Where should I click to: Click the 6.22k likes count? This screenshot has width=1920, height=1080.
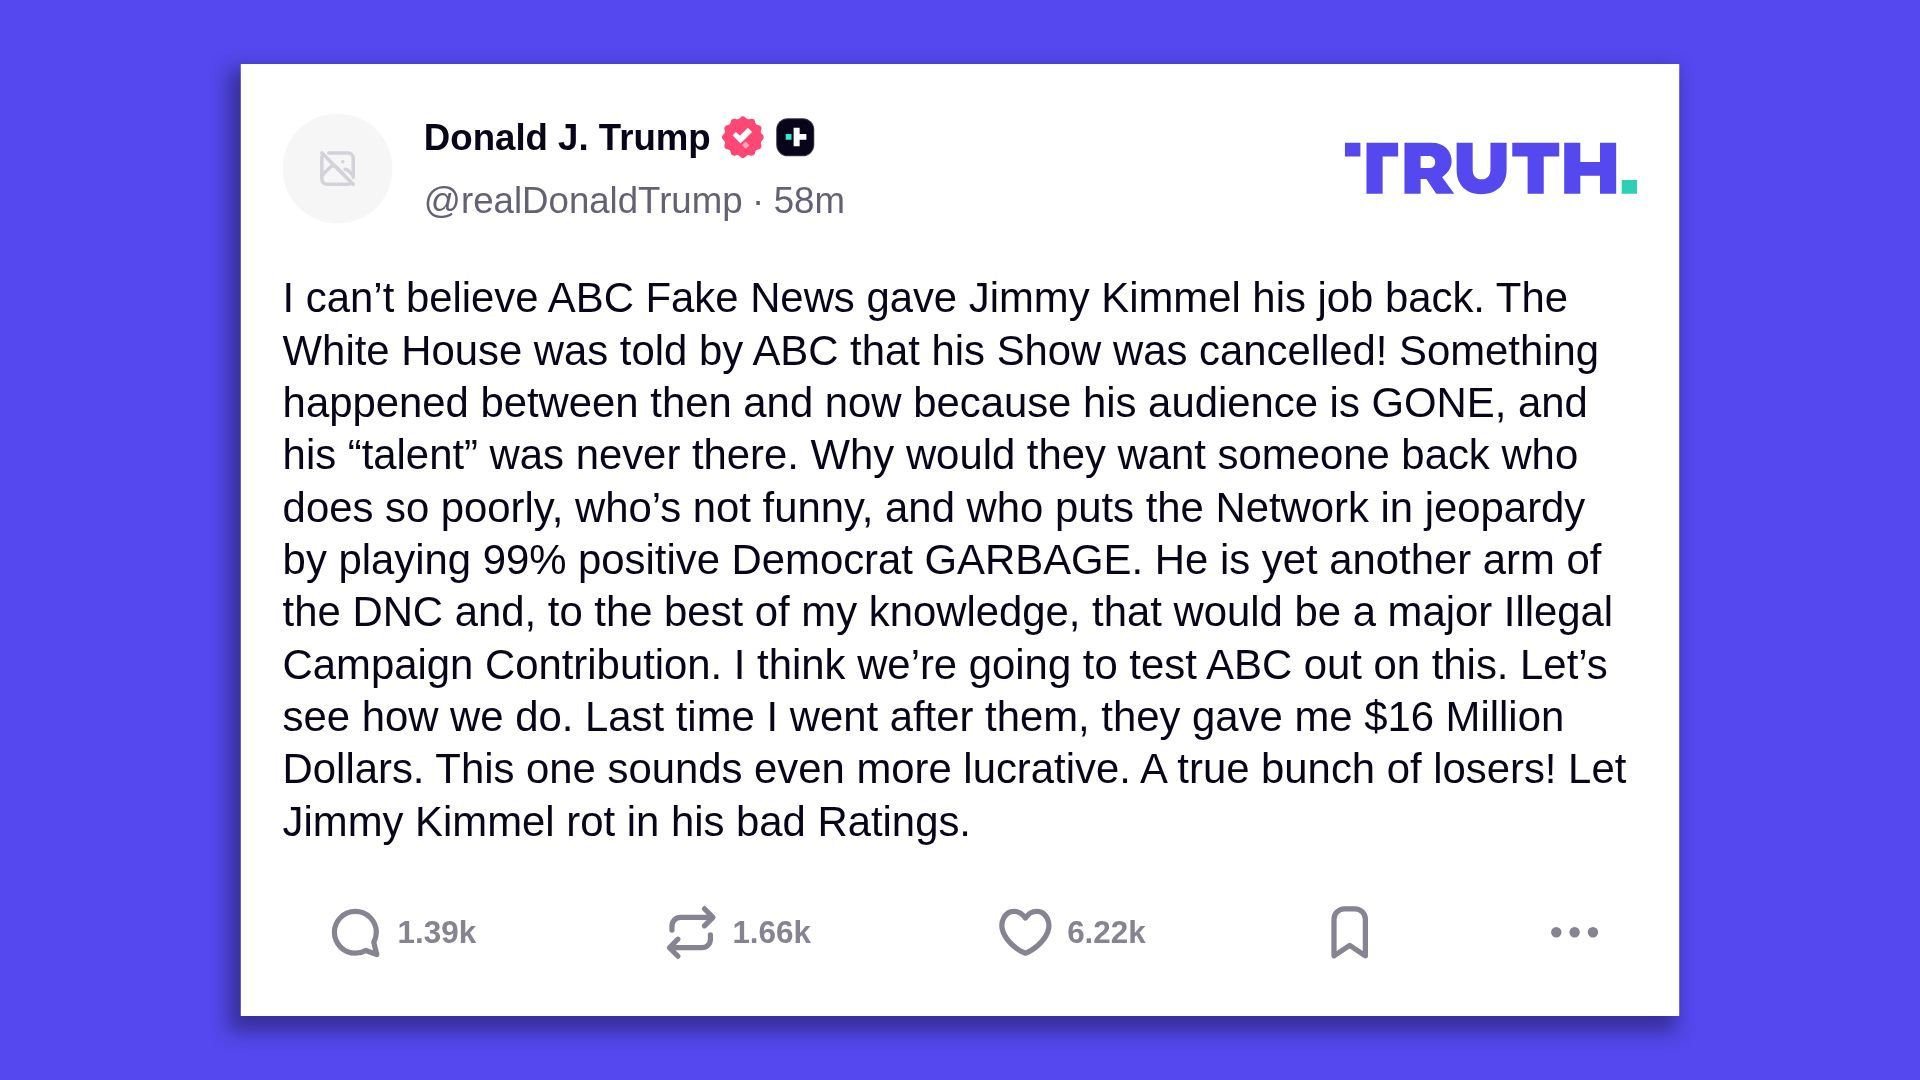click(1105, 932)
